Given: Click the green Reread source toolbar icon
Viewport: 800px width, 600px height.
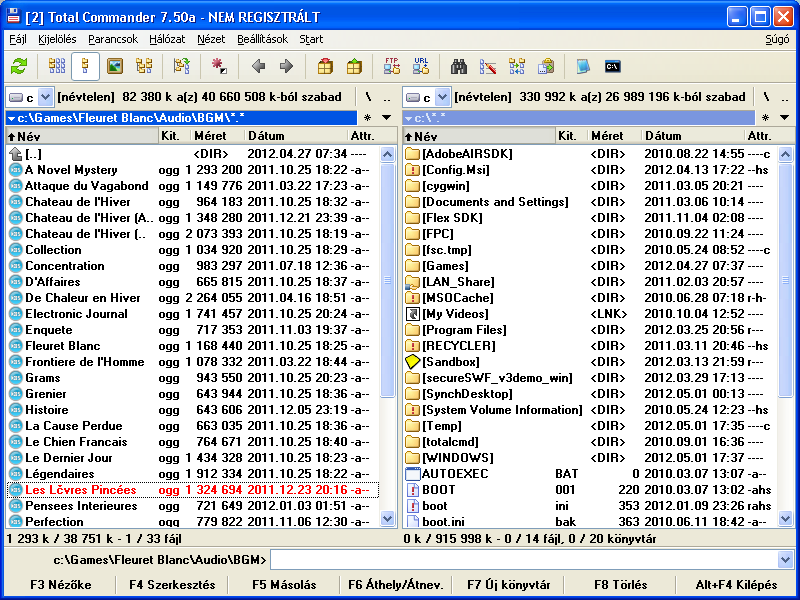Looking at the screenshot, I should click(x=19, y=66).
